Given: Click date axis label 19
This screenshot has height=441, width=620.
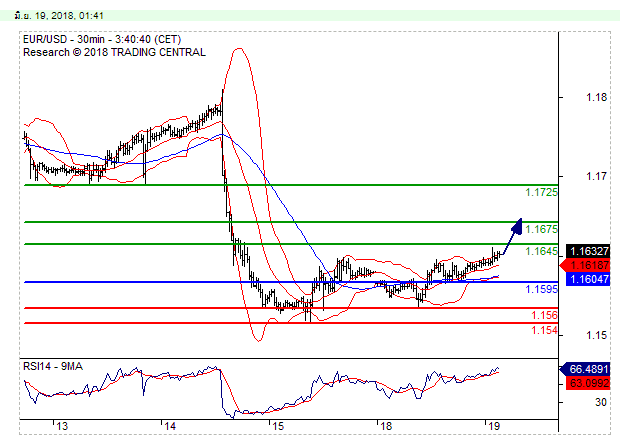Looking at the screenshot, I should pos(493,426).
